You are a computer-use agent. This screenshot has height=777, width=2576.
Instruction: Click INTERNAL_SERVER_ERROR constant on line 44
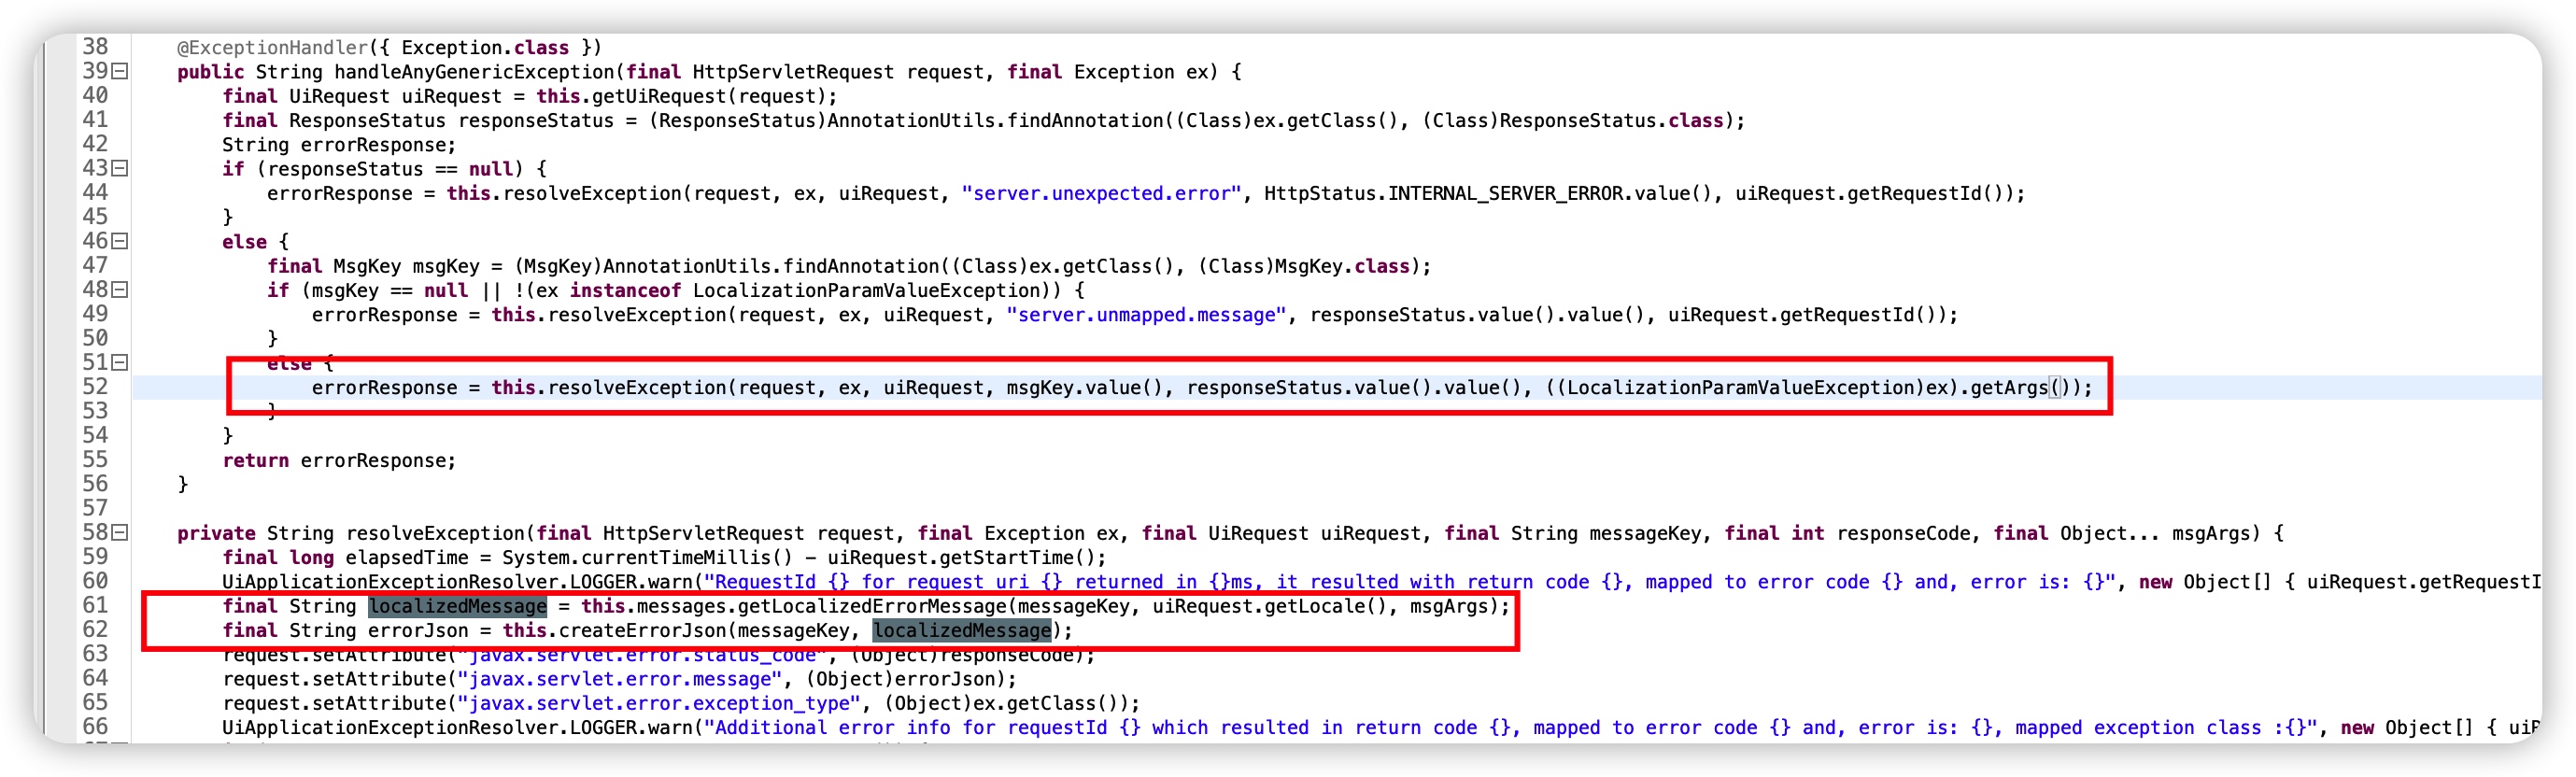tap(1505, 193)
